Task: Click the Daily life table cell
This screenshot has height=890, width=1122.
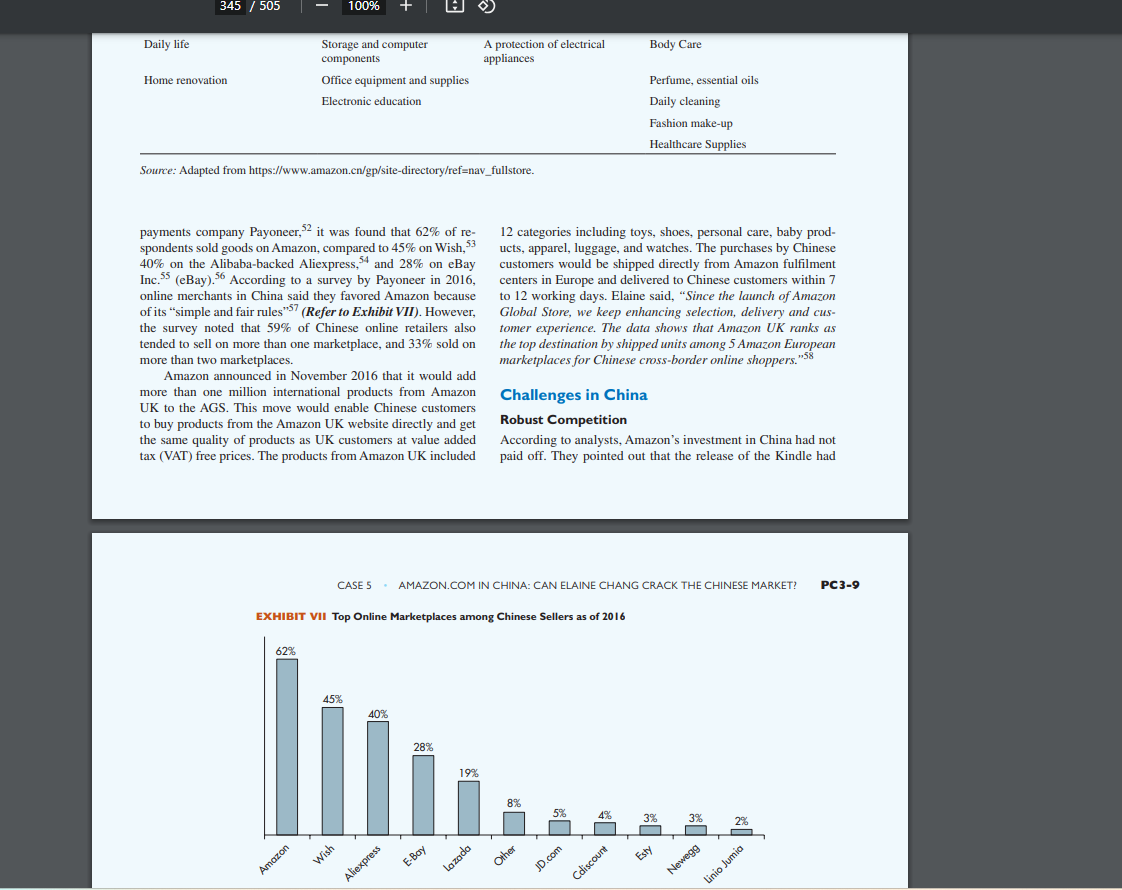Action: pos(167,44)
